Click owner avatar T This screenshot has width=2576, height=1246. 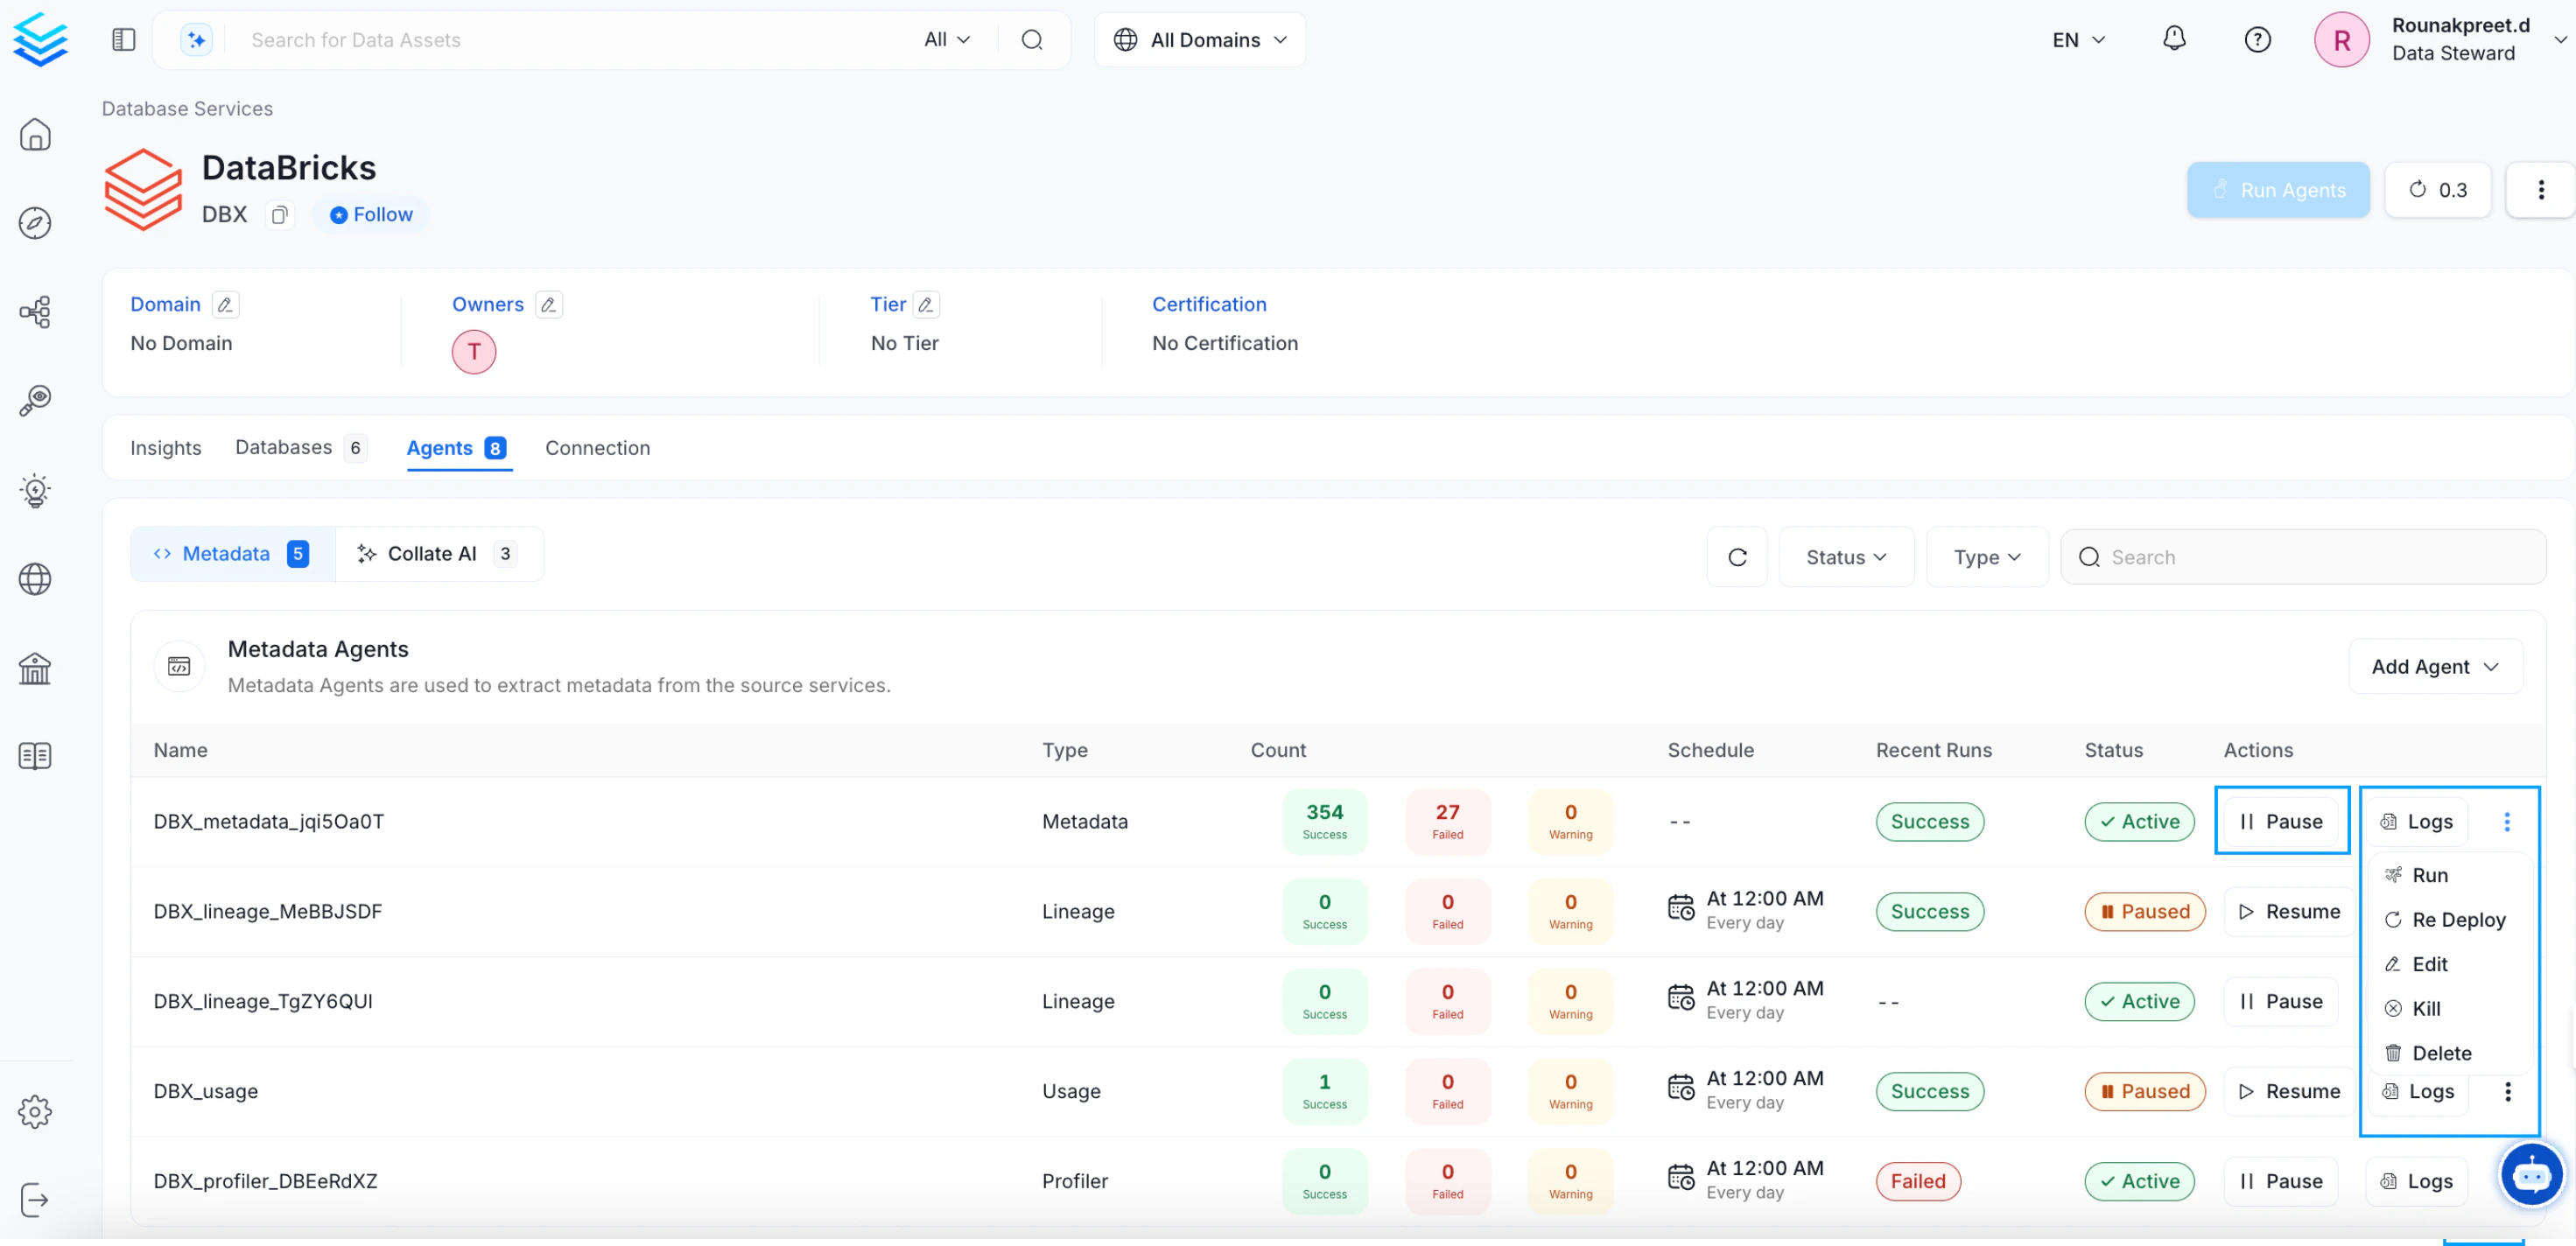[x=474, y=352]
